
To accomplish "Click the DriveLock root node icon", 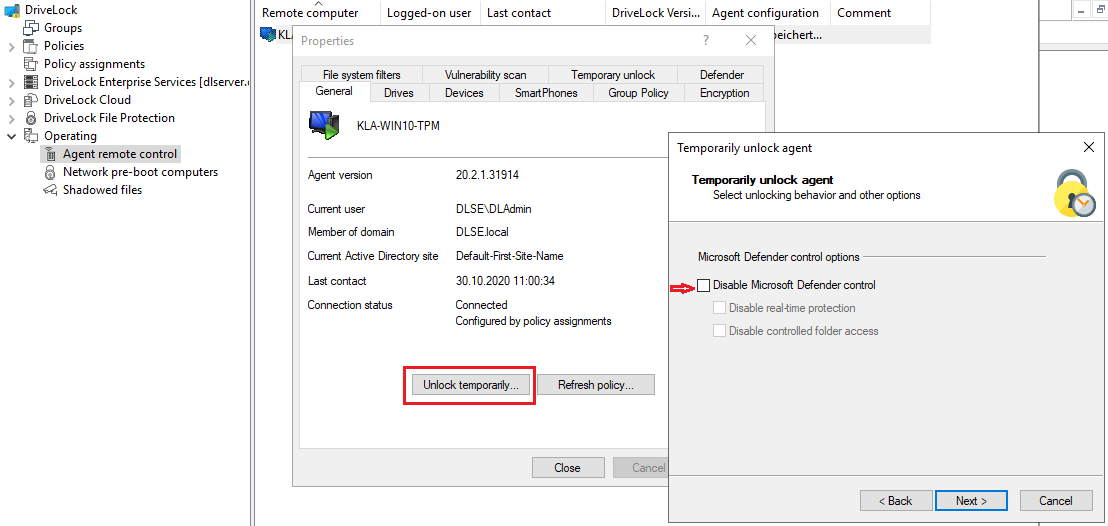I will (x=12, y=10).
